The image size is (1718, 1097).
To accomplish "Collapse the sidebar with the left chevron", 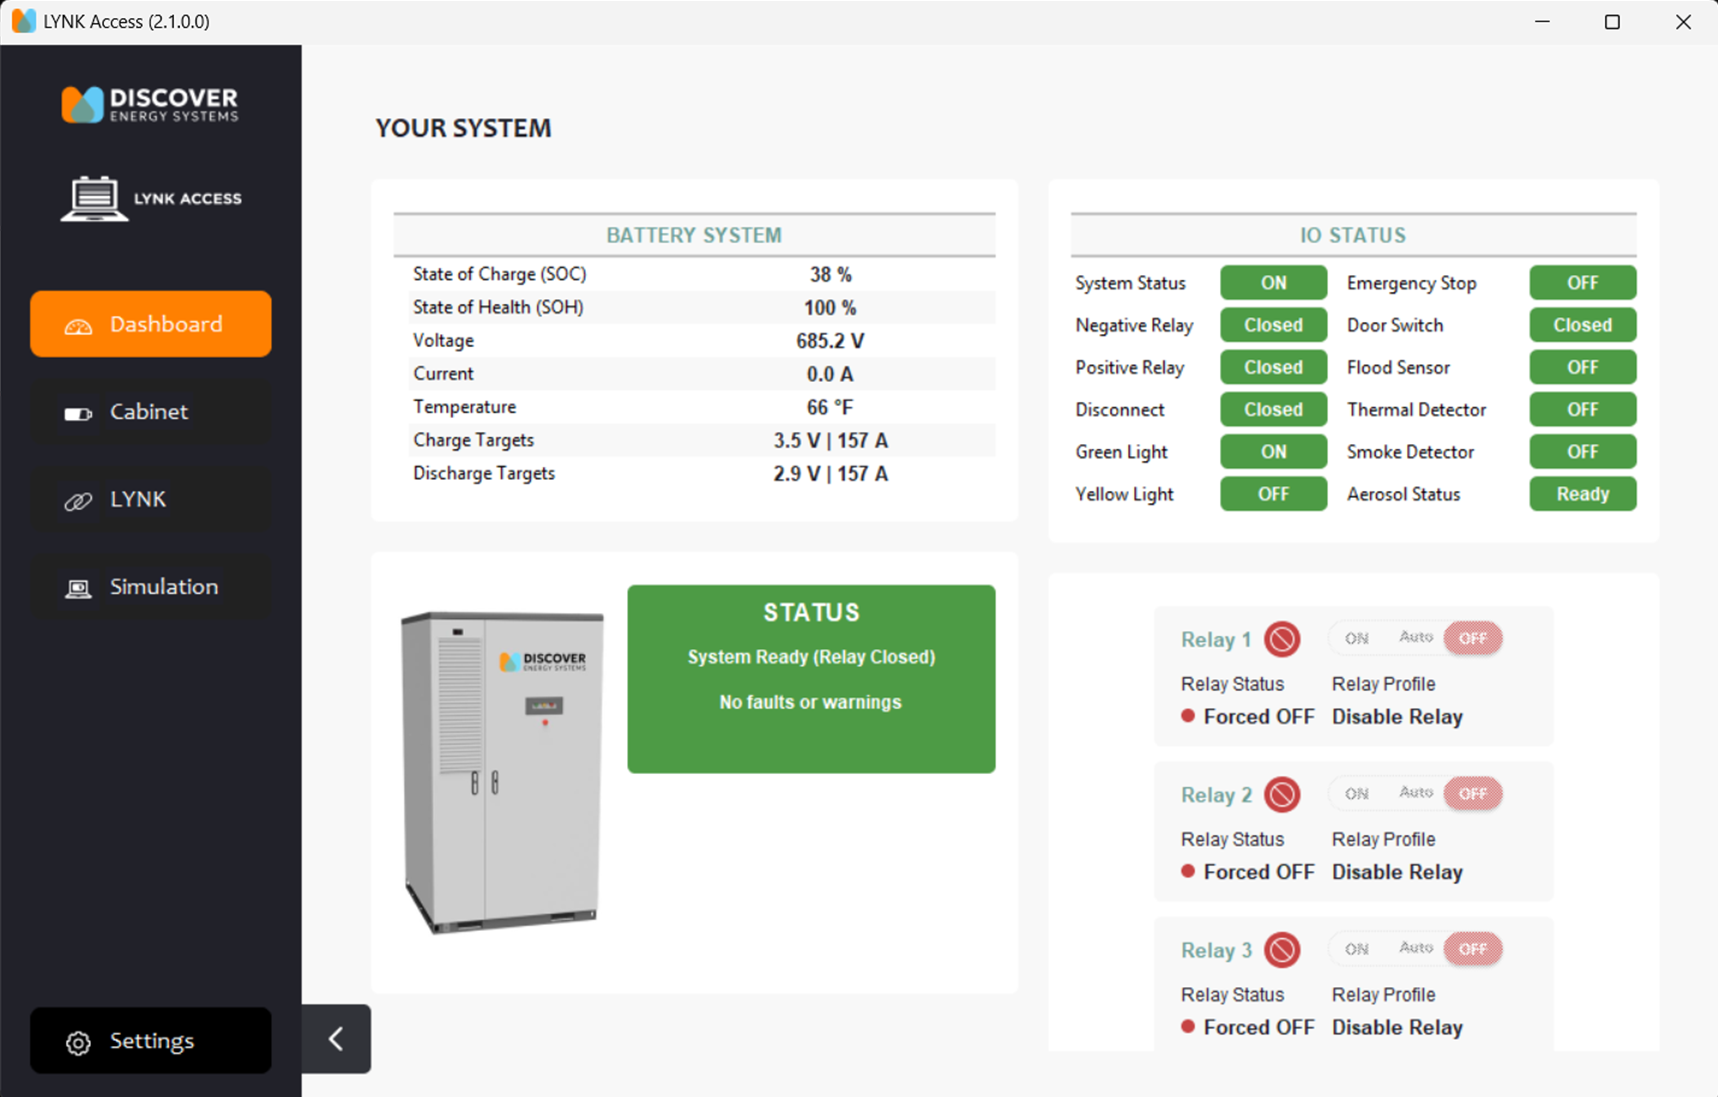I will [x=336, y=1039].
